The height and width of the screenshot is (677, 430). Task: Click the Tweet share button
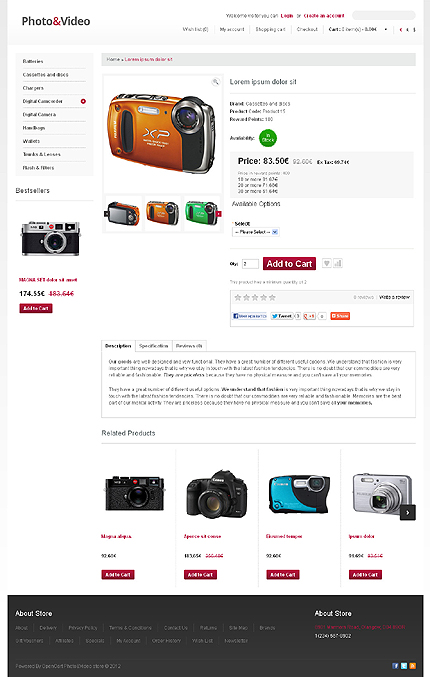[282, 316]
